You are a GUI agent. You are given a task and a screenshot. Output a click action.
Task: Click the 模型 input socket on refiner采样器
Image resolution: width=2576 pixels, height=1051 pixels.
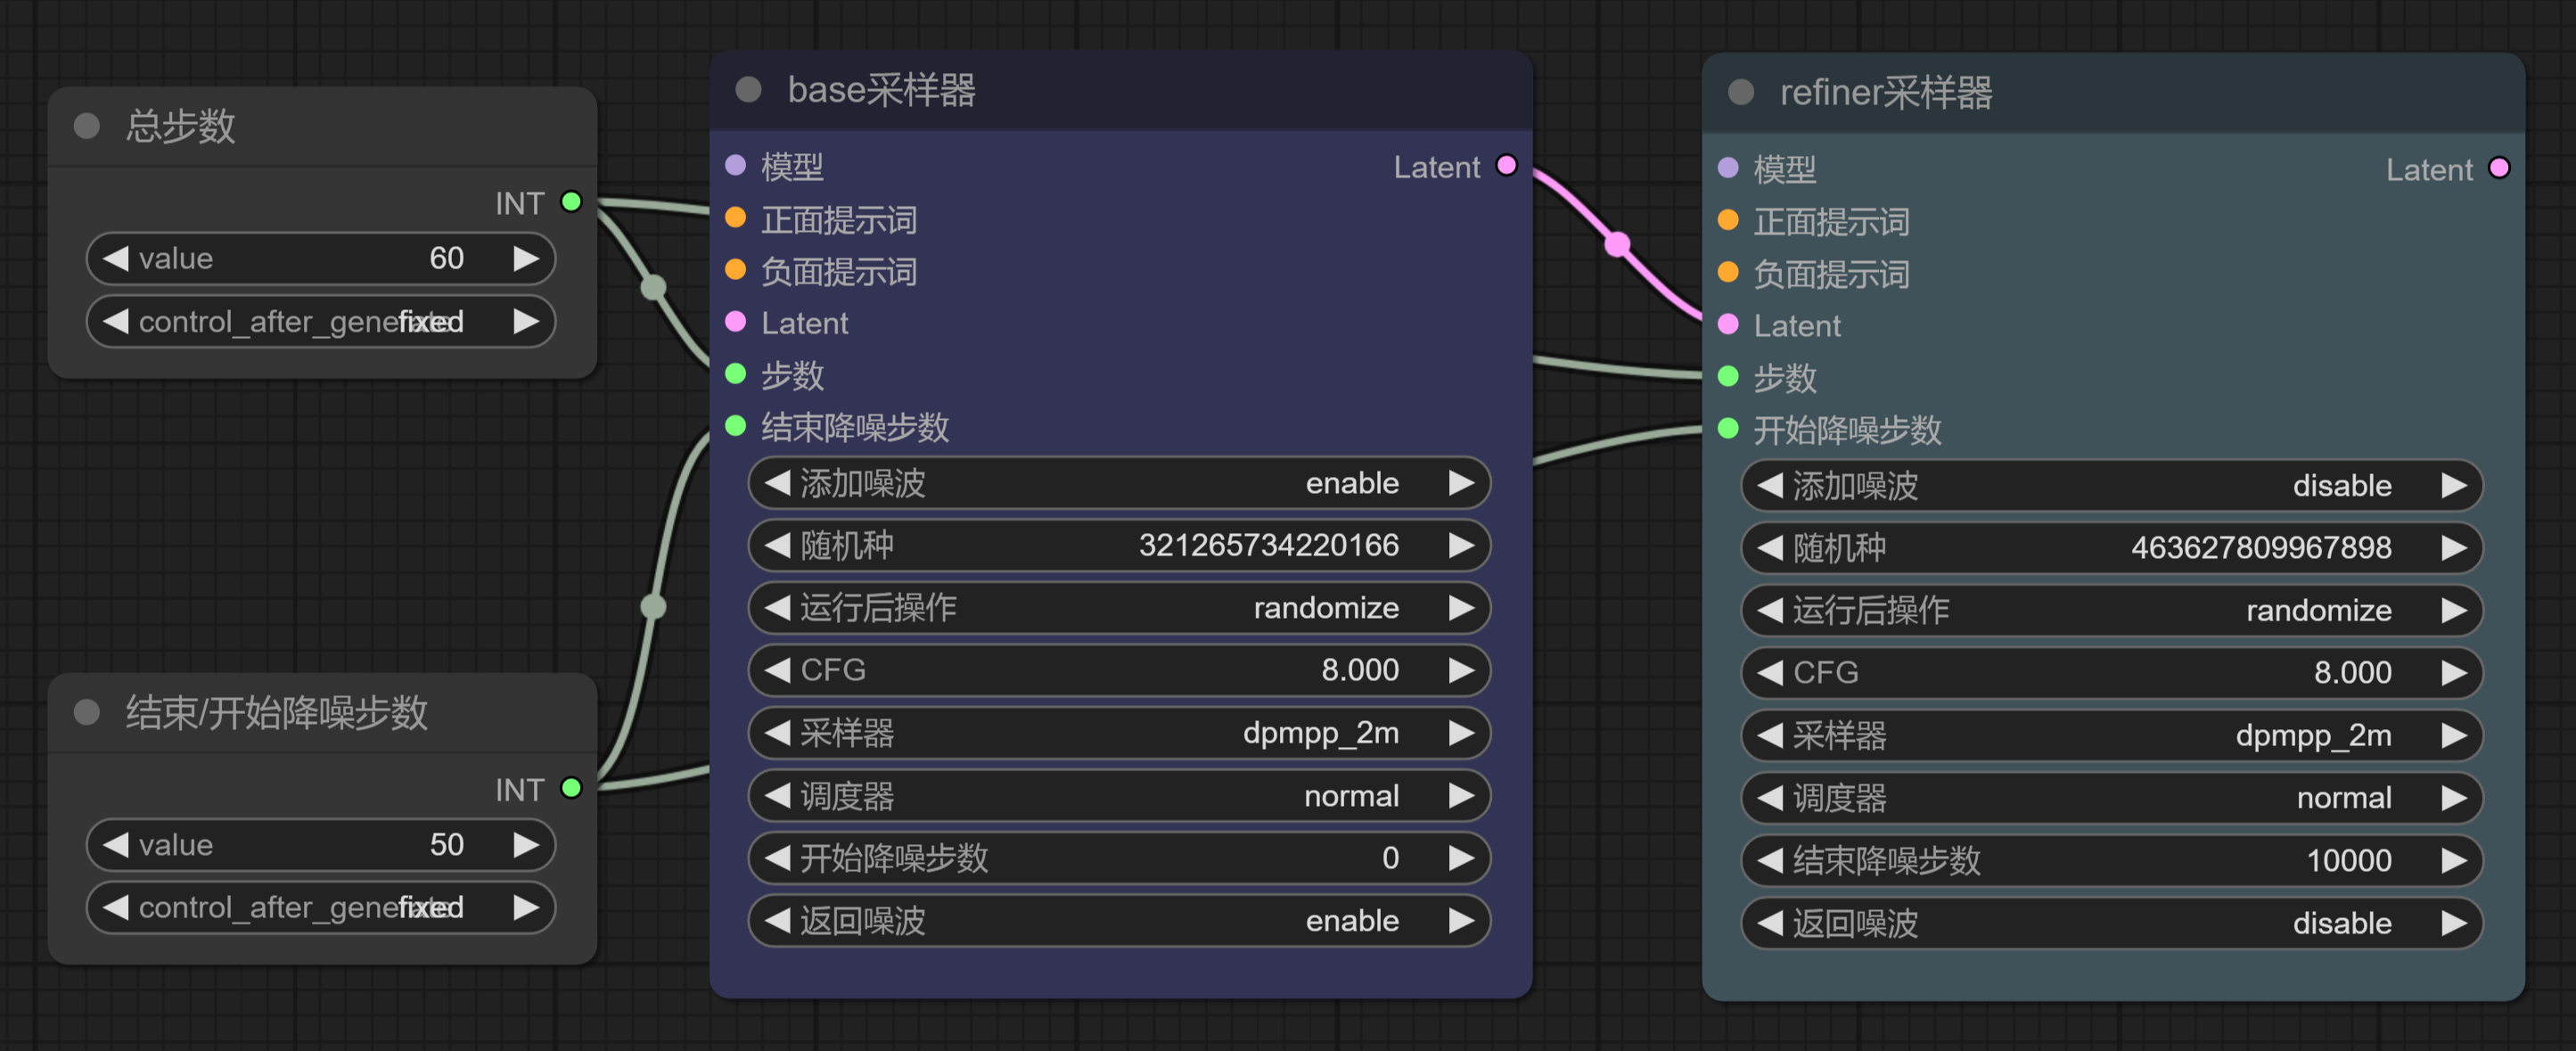pyautogui.click(x=1728, y=168)
